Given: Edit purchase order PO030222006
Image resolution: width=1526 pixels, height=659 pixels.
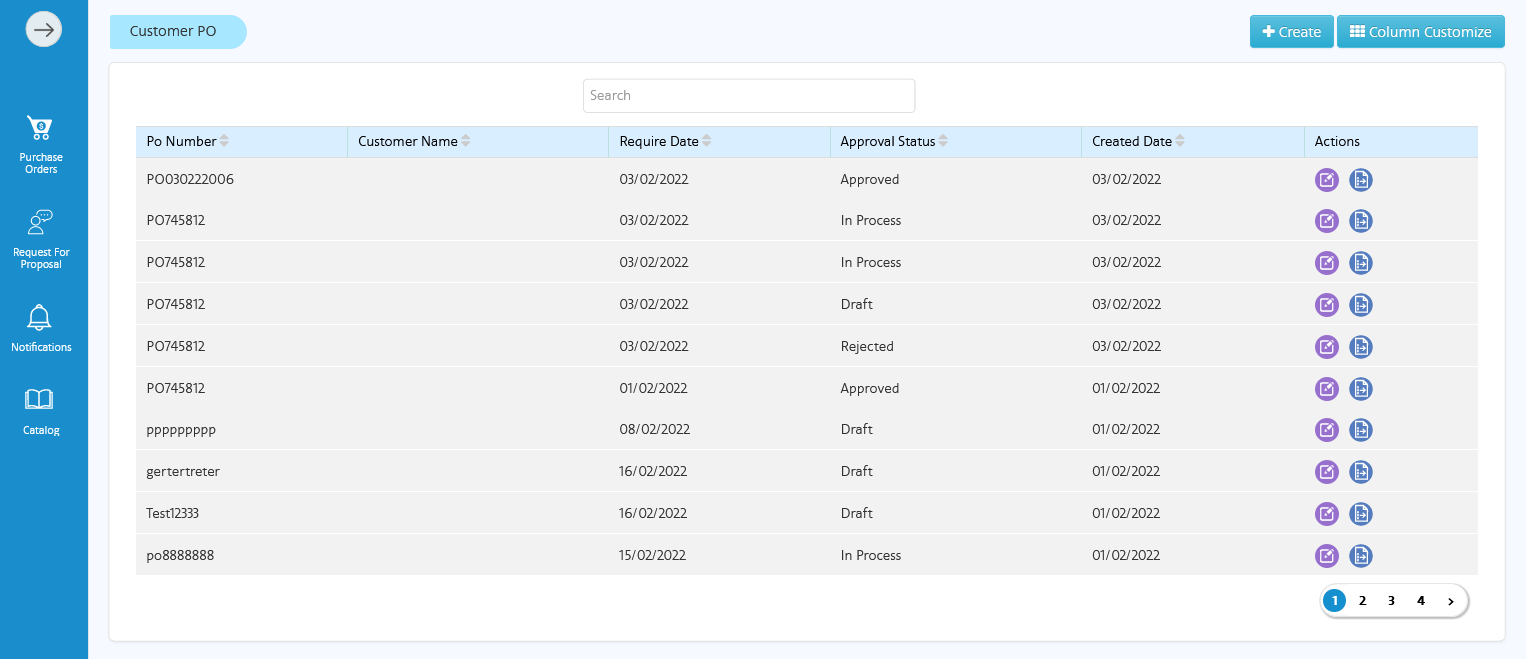Looking at the screenshot, I should pyautogui.click(x=1326, y=180).
